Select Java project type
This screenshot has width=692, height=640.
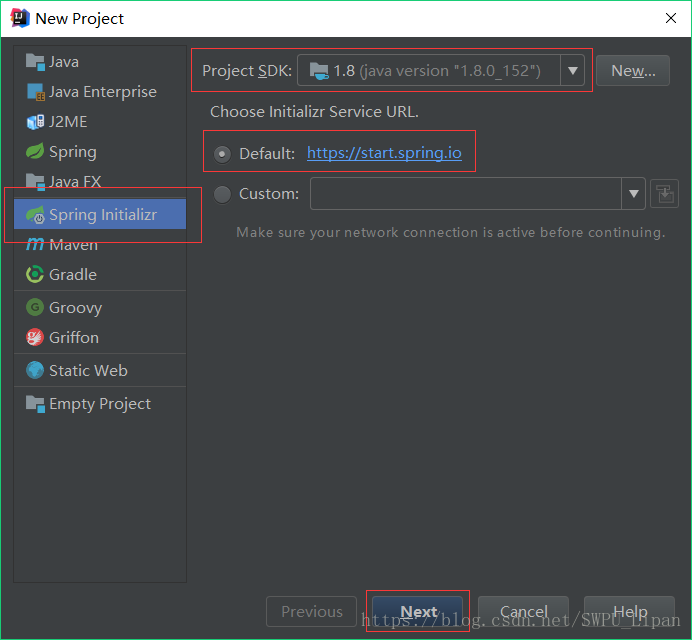tap(100, 62)
